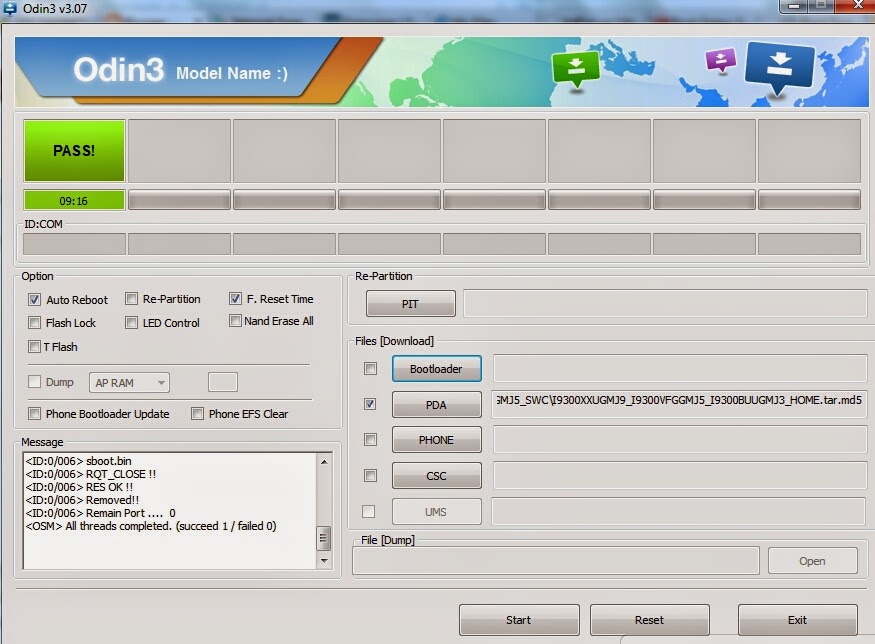
Task: Click the 'sboot.bin' log line
Action: tap(79, 461)
